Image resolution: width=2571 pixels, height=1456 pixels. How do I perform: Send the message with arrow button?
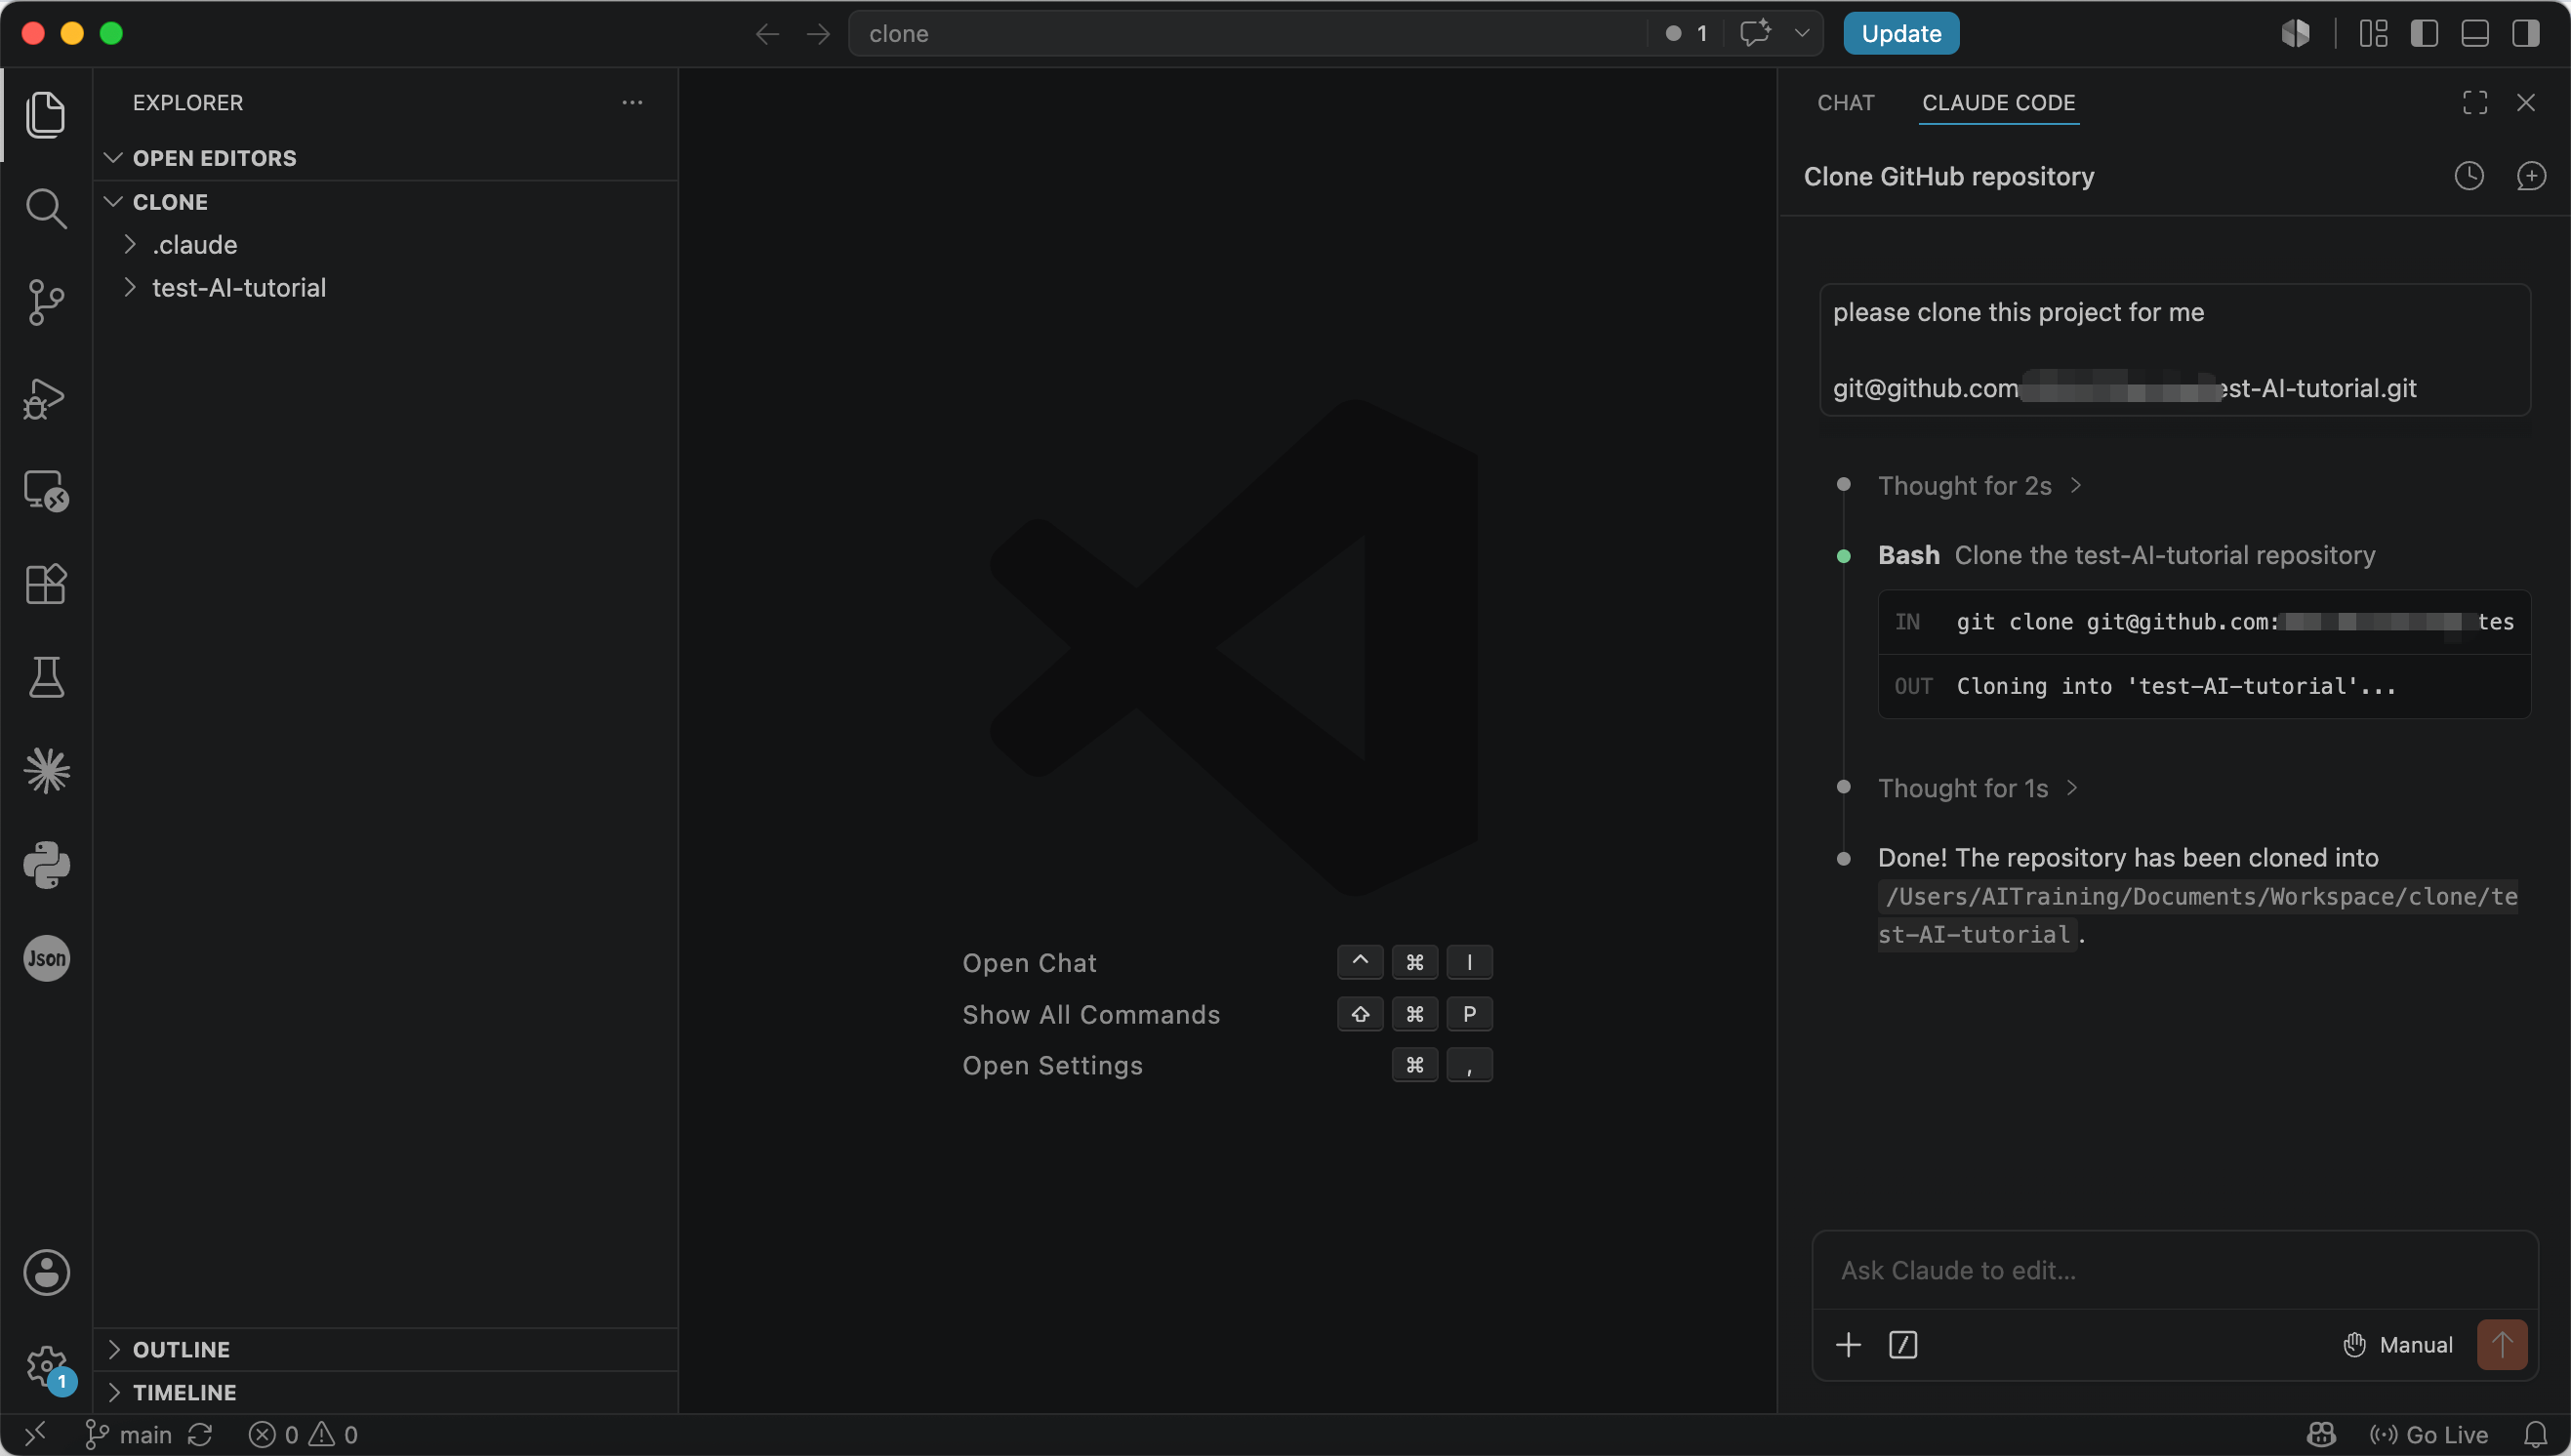2502,1345
